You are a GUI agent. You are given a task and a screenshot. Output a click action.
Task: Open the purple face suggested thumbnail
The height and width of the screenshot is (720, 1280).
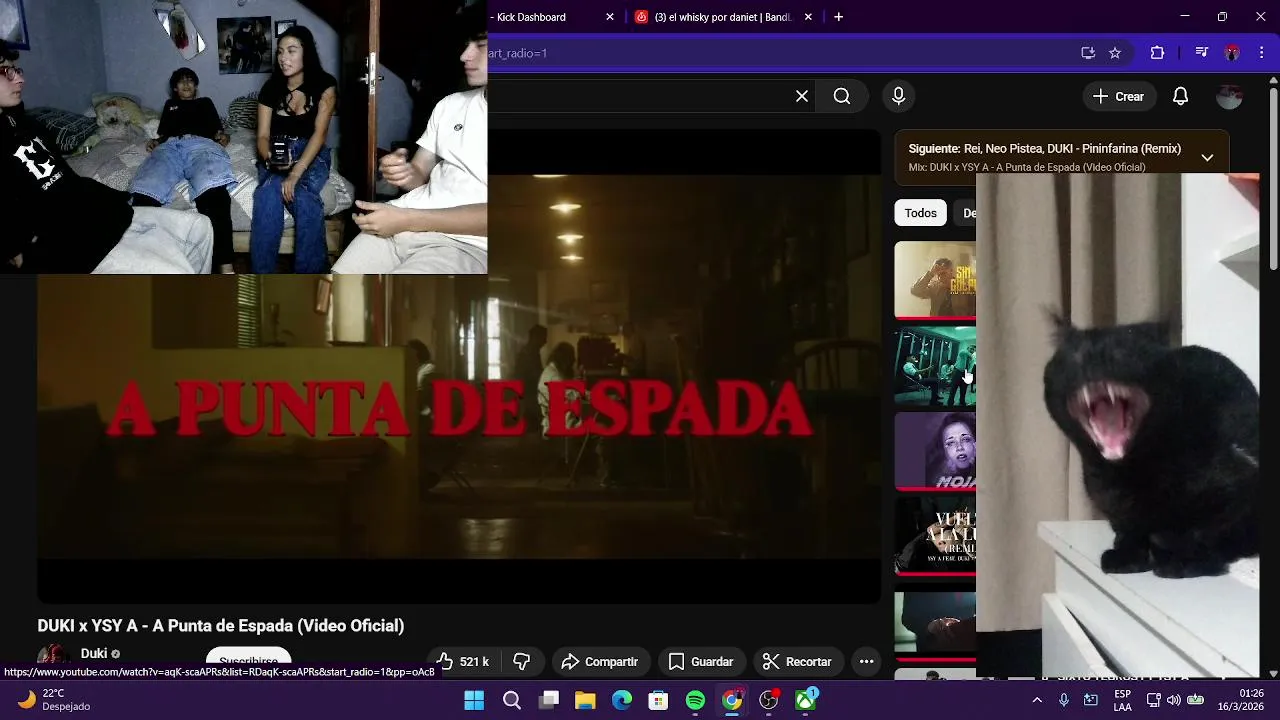pos(935,452)
